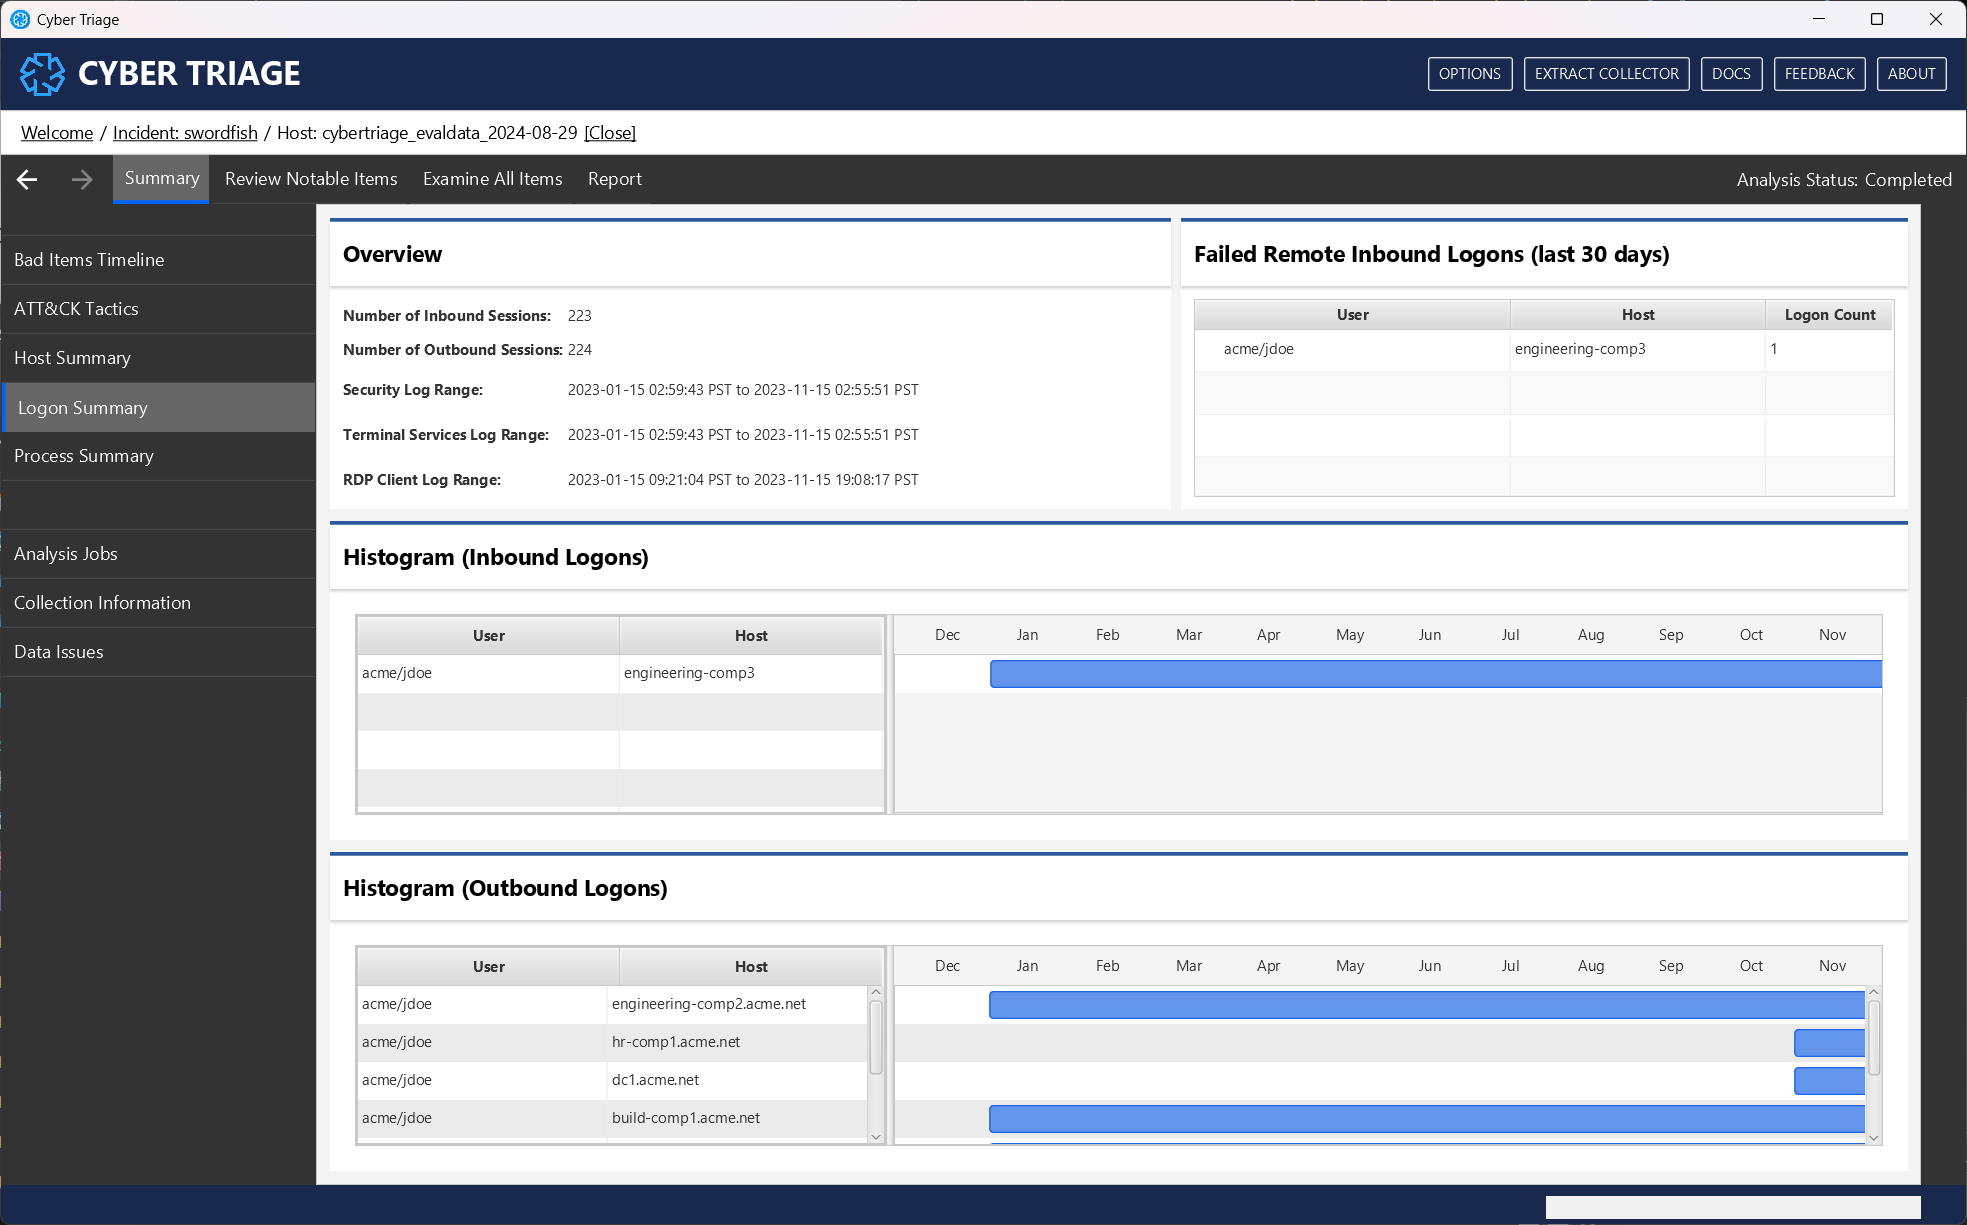Sort failed logons by Logon Count header
The height and width of the screenshot is (1225, 1967).
point(1829,315)
